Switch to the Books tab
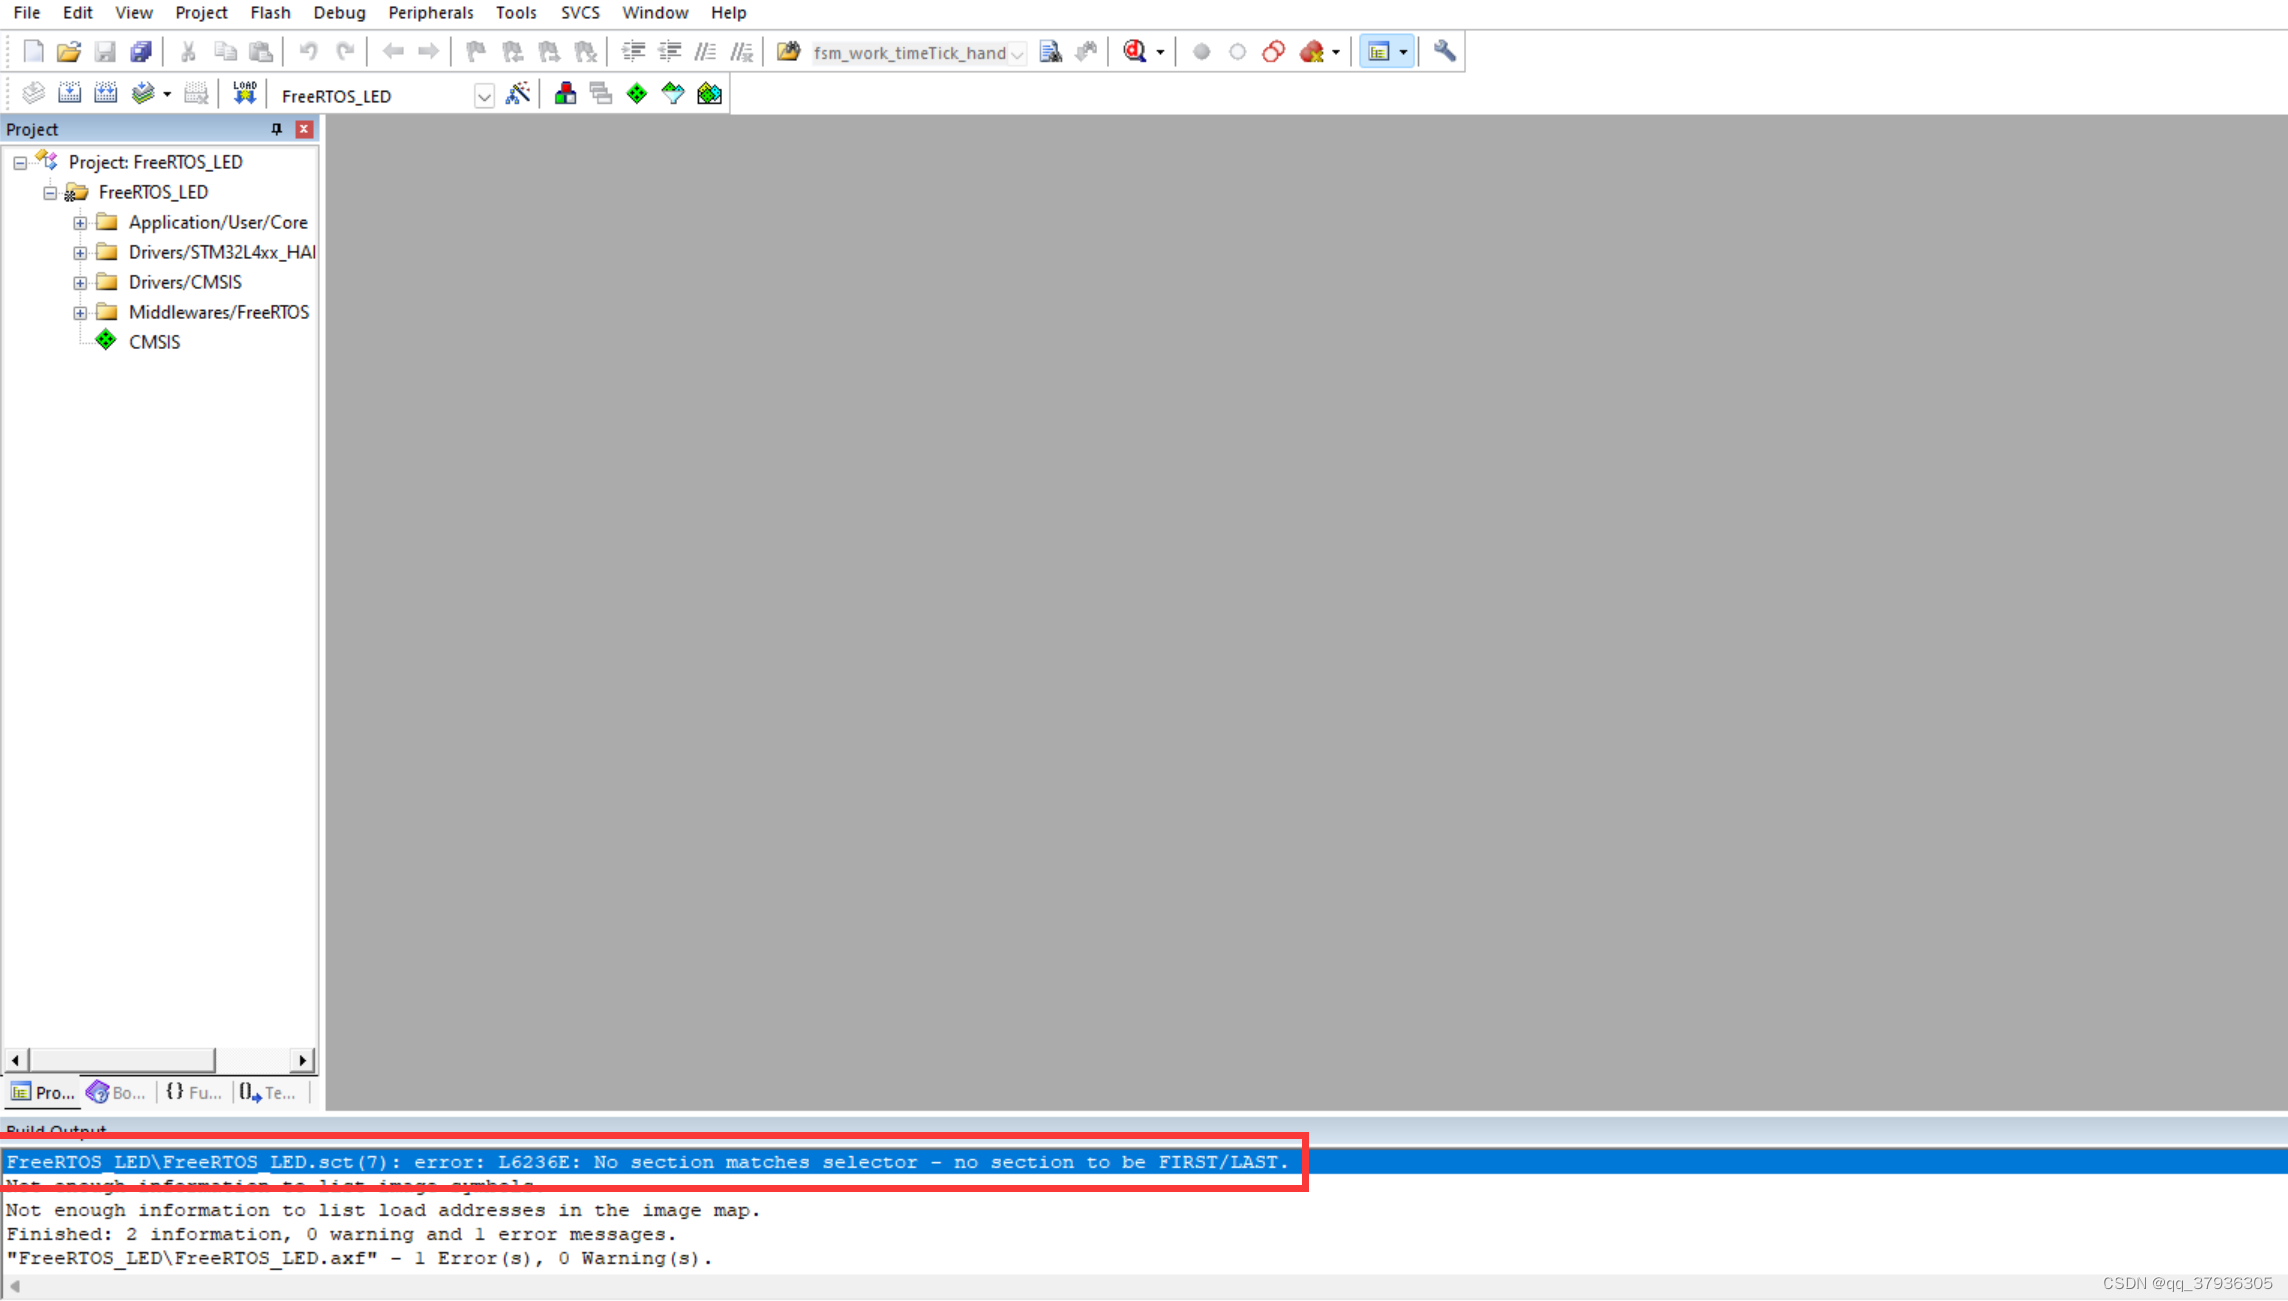The image size is (2288, 1301). [117, 1092]
